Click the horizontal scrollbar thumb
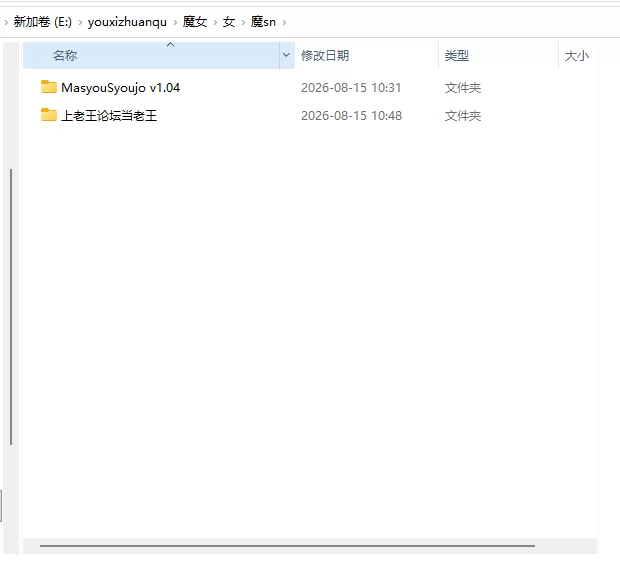Viewport: 620px width, 563px height. pyautogui.click(x=287, y=546)
